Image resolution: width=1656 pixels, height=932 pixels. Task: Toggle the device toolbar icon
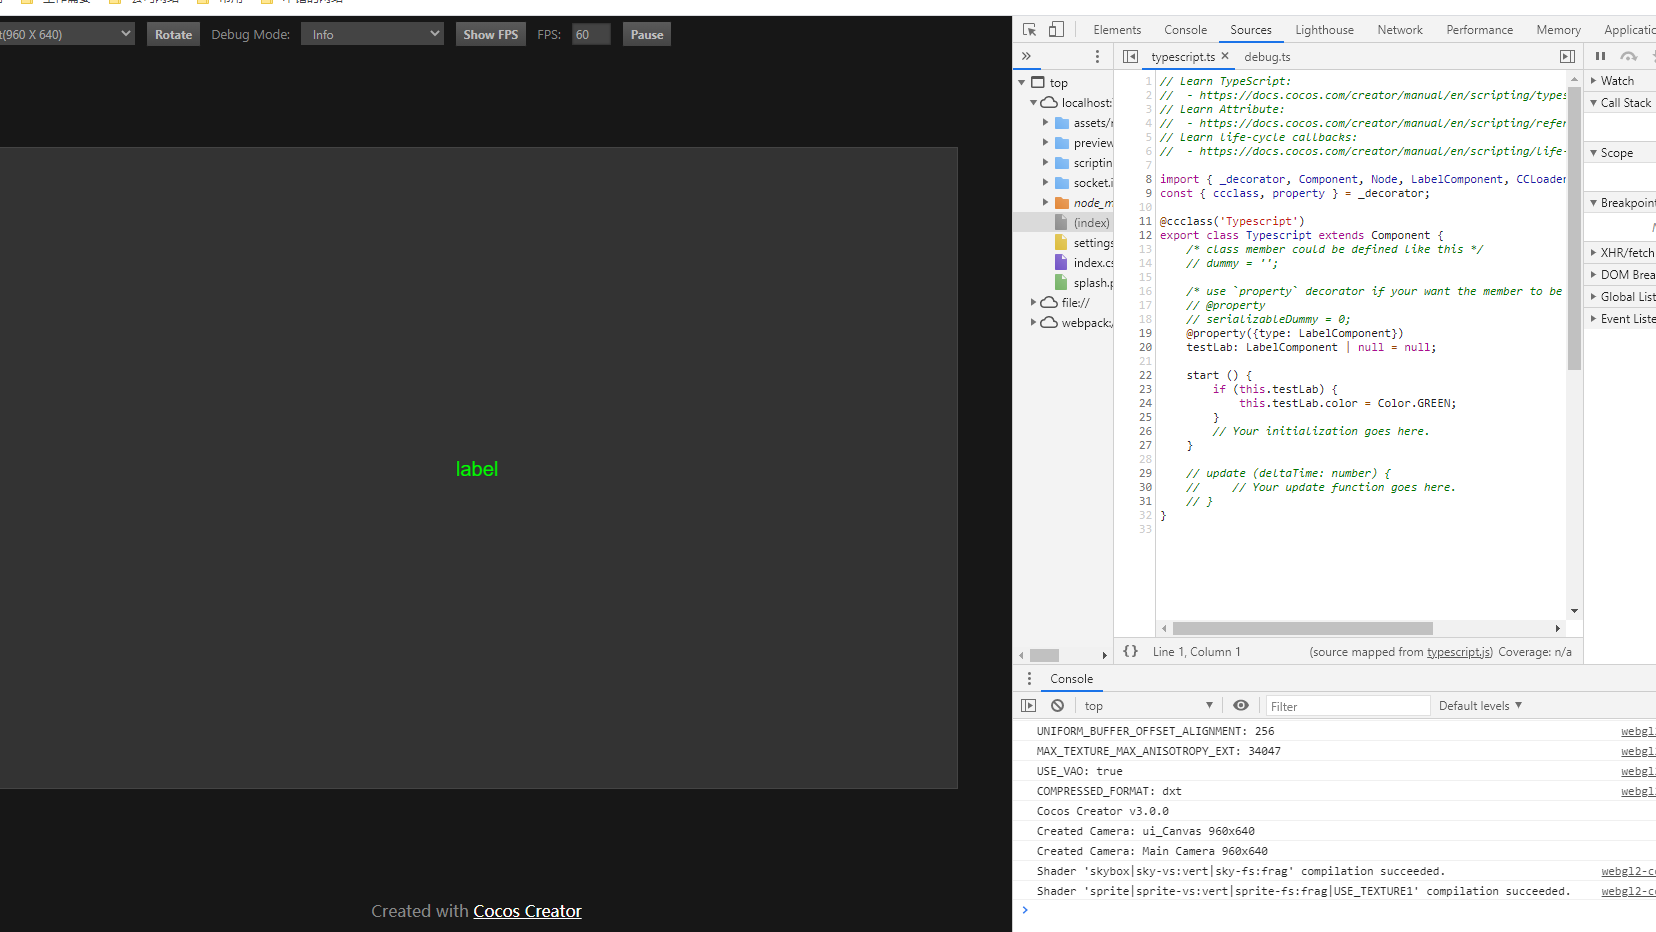(1056, 30)
